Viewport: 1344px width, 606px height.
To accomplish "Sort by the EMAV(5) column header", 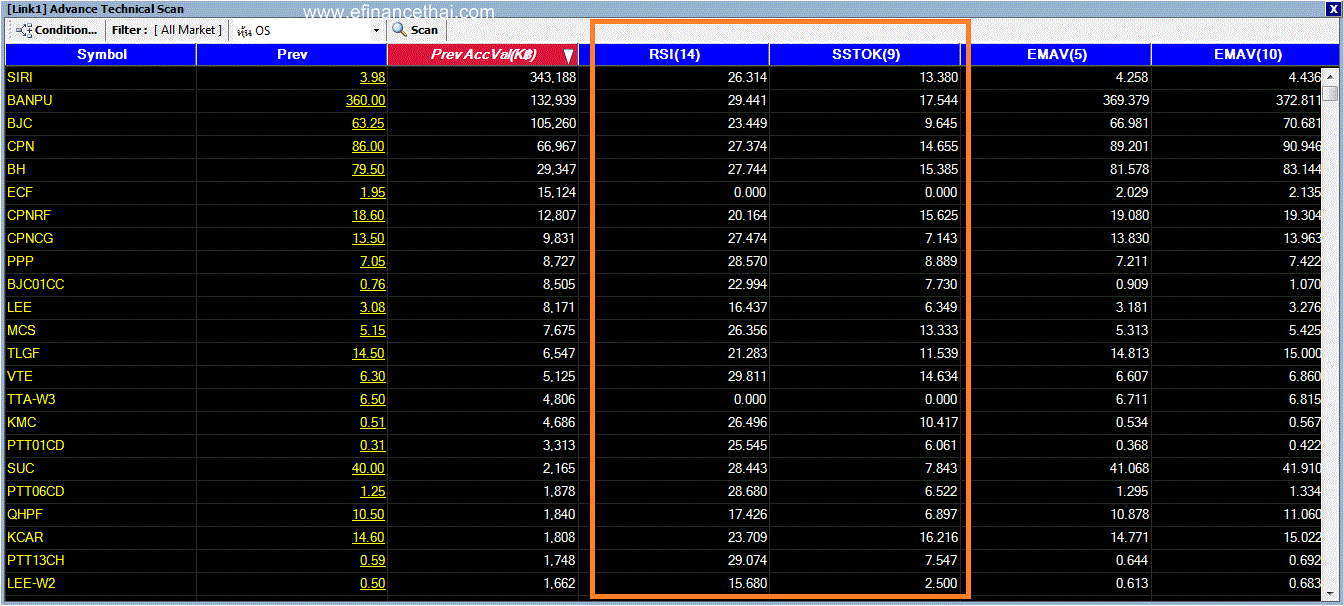I will (x=1057, y=55).
